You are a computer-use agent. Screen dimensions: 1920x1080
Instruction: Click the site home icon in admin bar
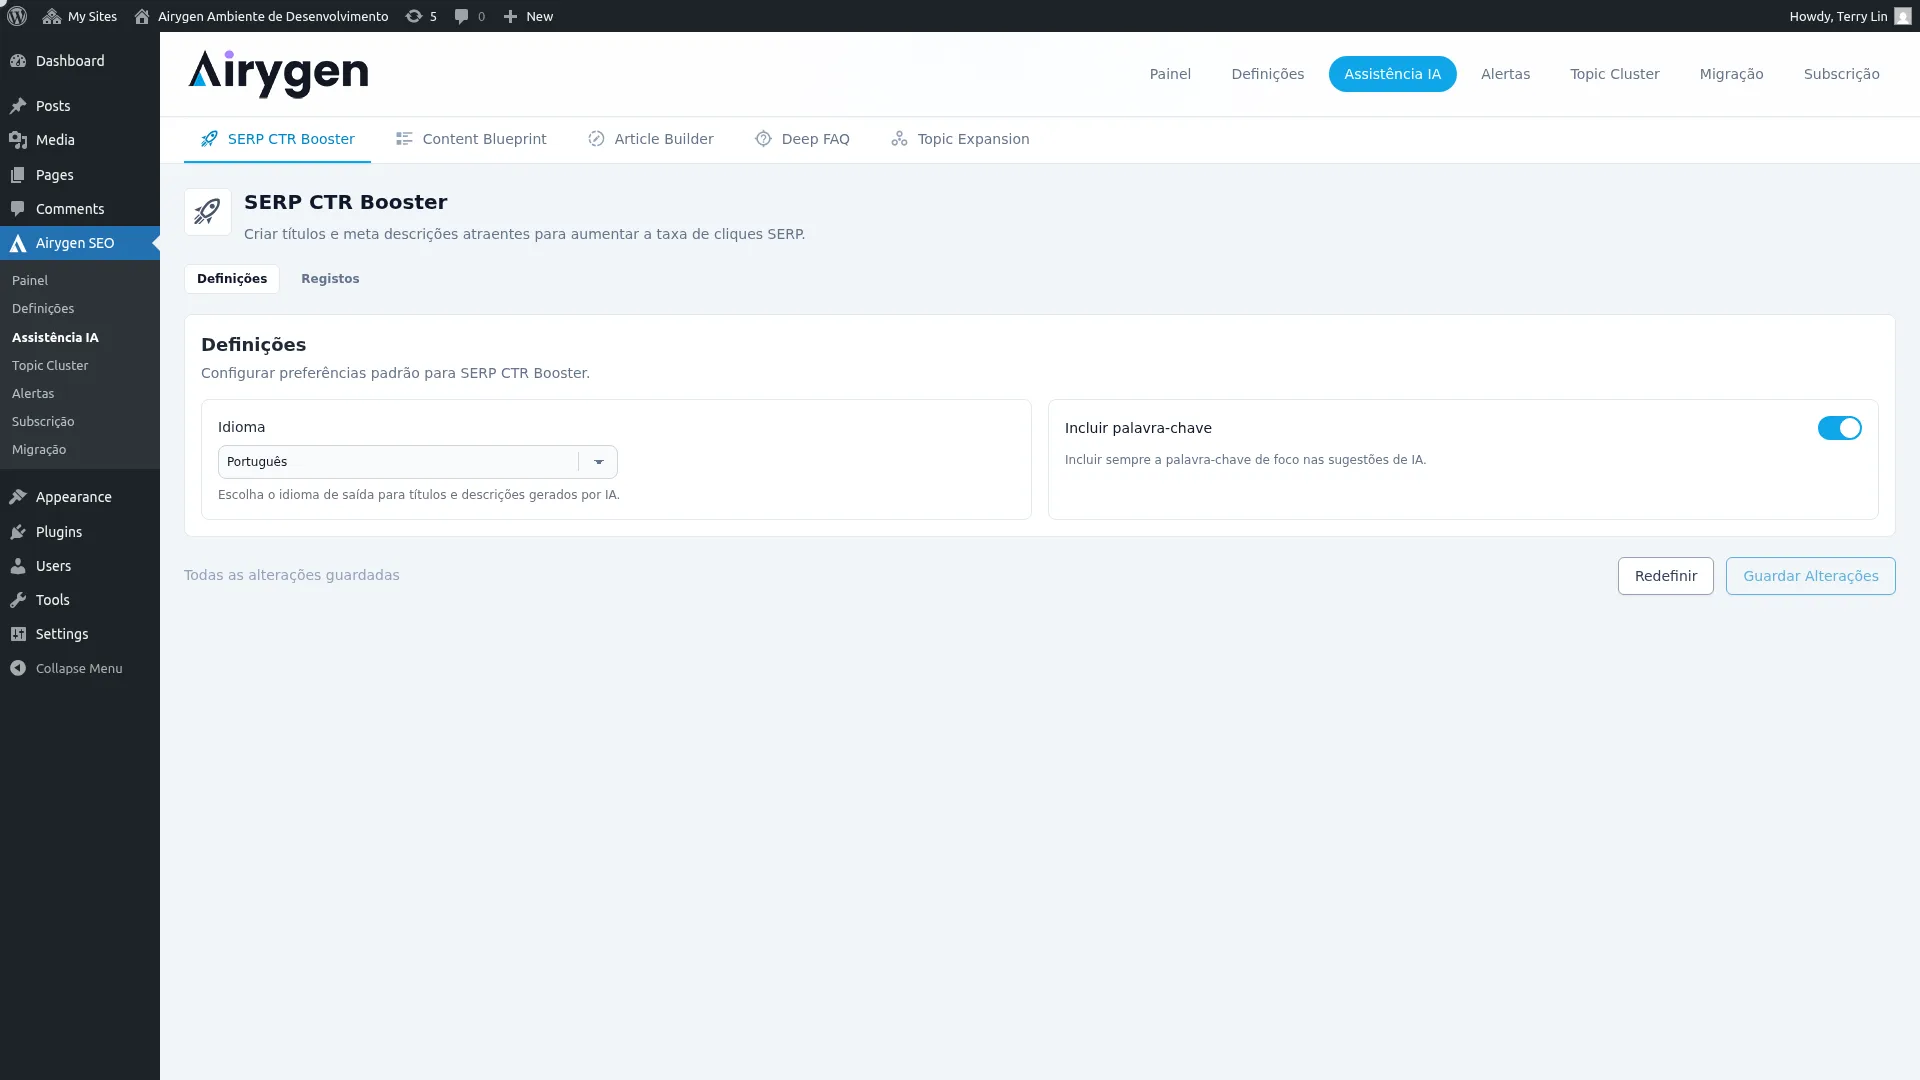coord(142,16)
